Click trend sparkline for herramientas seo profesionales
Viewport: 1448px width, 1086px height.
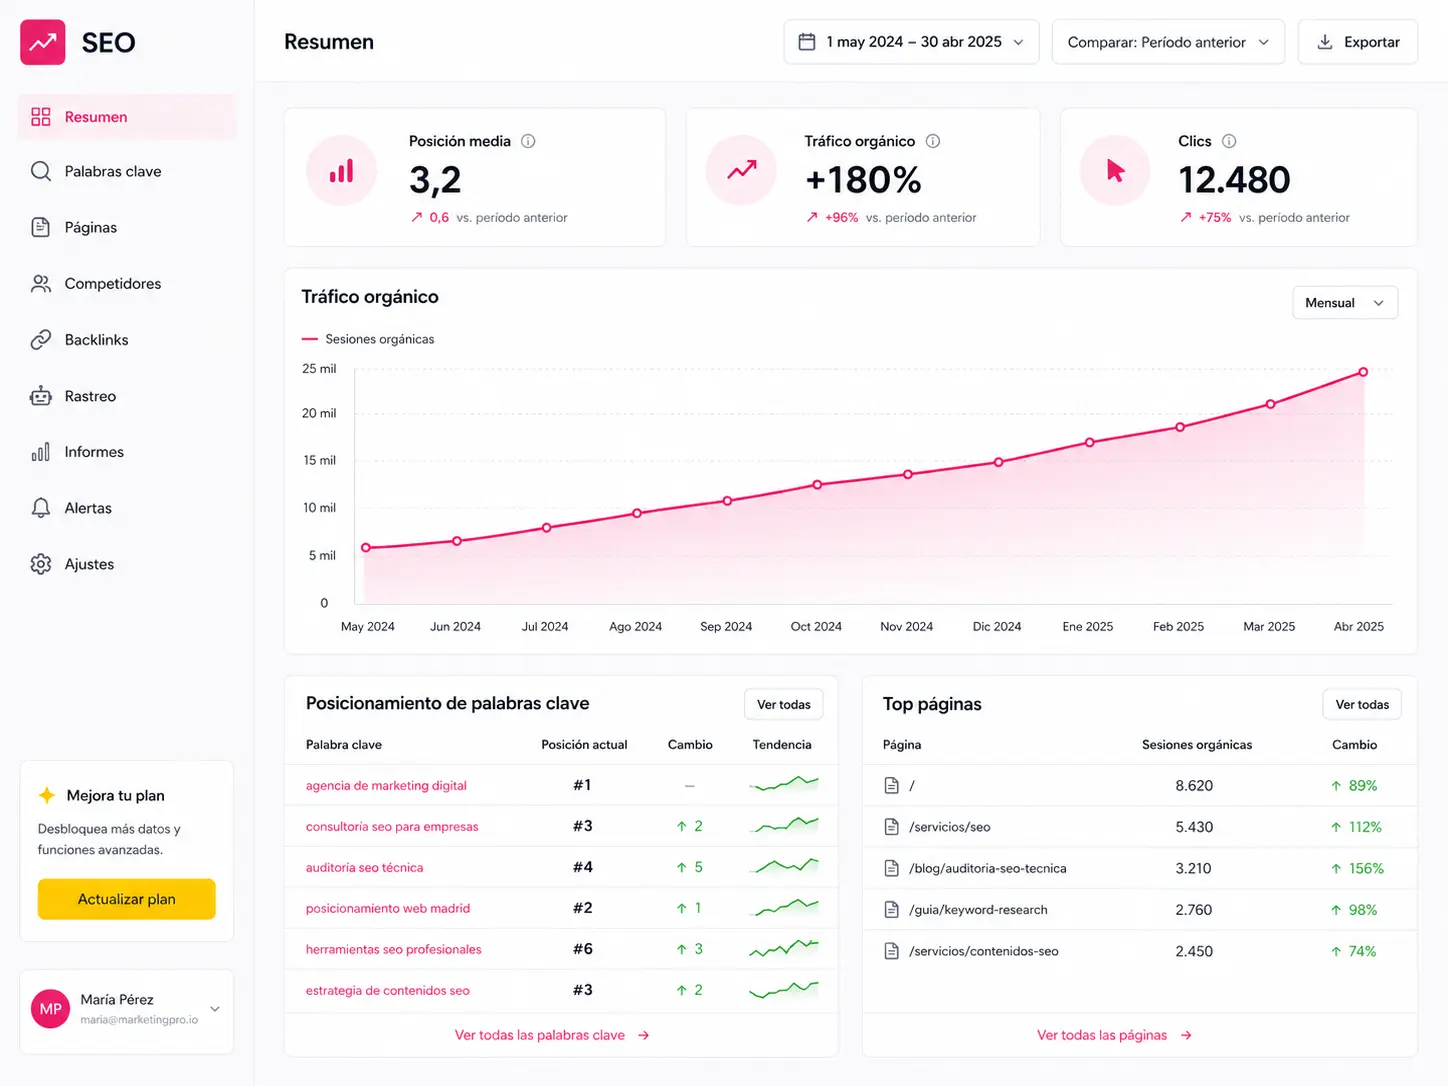pos(784,947)
